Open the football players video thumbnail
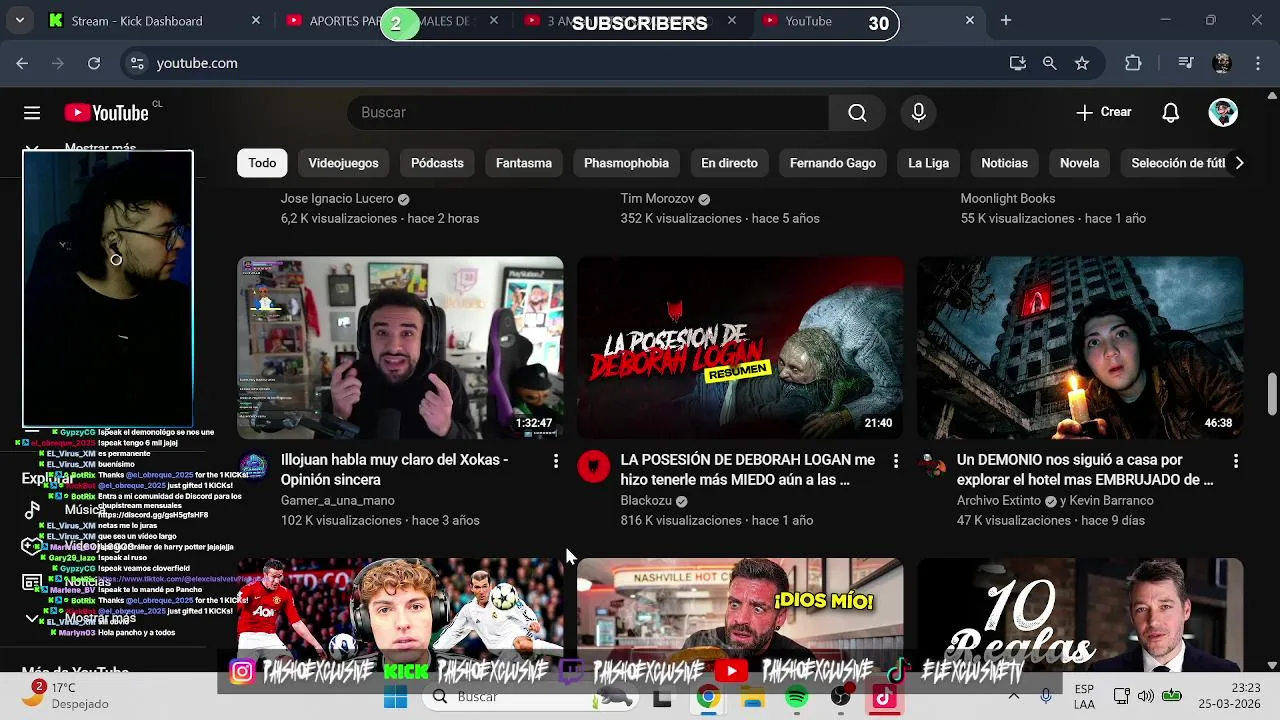The image size is (1280, 720). (x=400, y=612)
